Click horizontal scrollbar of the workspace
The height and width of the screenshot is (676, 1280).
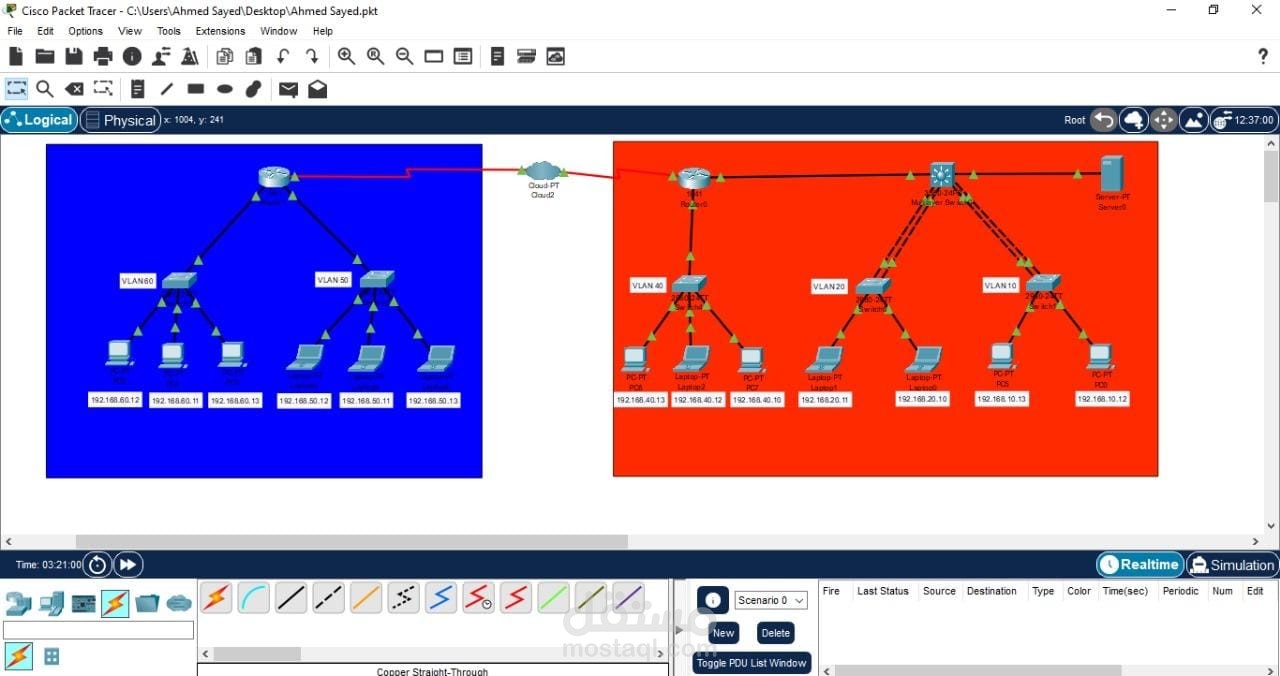pos(351,541)
